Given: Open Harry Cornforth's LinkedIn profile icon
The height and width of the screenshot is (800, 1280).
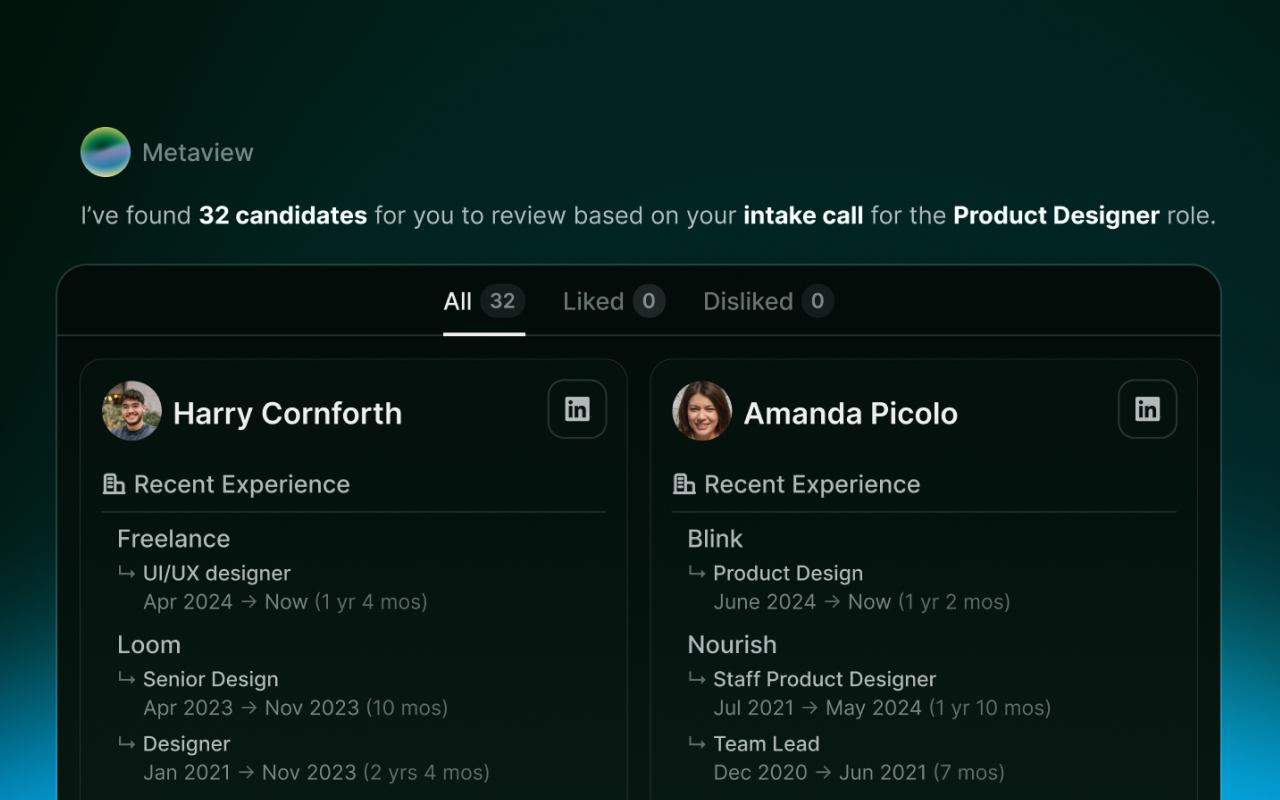Looking at the screenshot, I should click(x=577, y=409).
